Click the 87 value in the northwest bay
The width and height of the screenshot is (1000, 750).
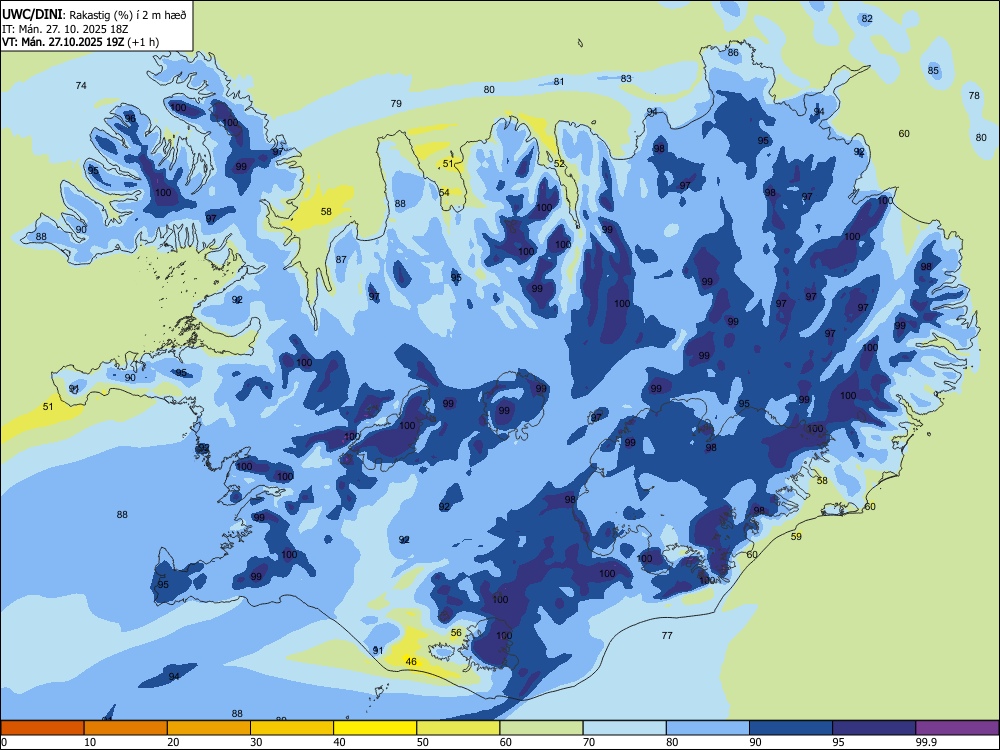pyautogui.click(x=341, y=260)
